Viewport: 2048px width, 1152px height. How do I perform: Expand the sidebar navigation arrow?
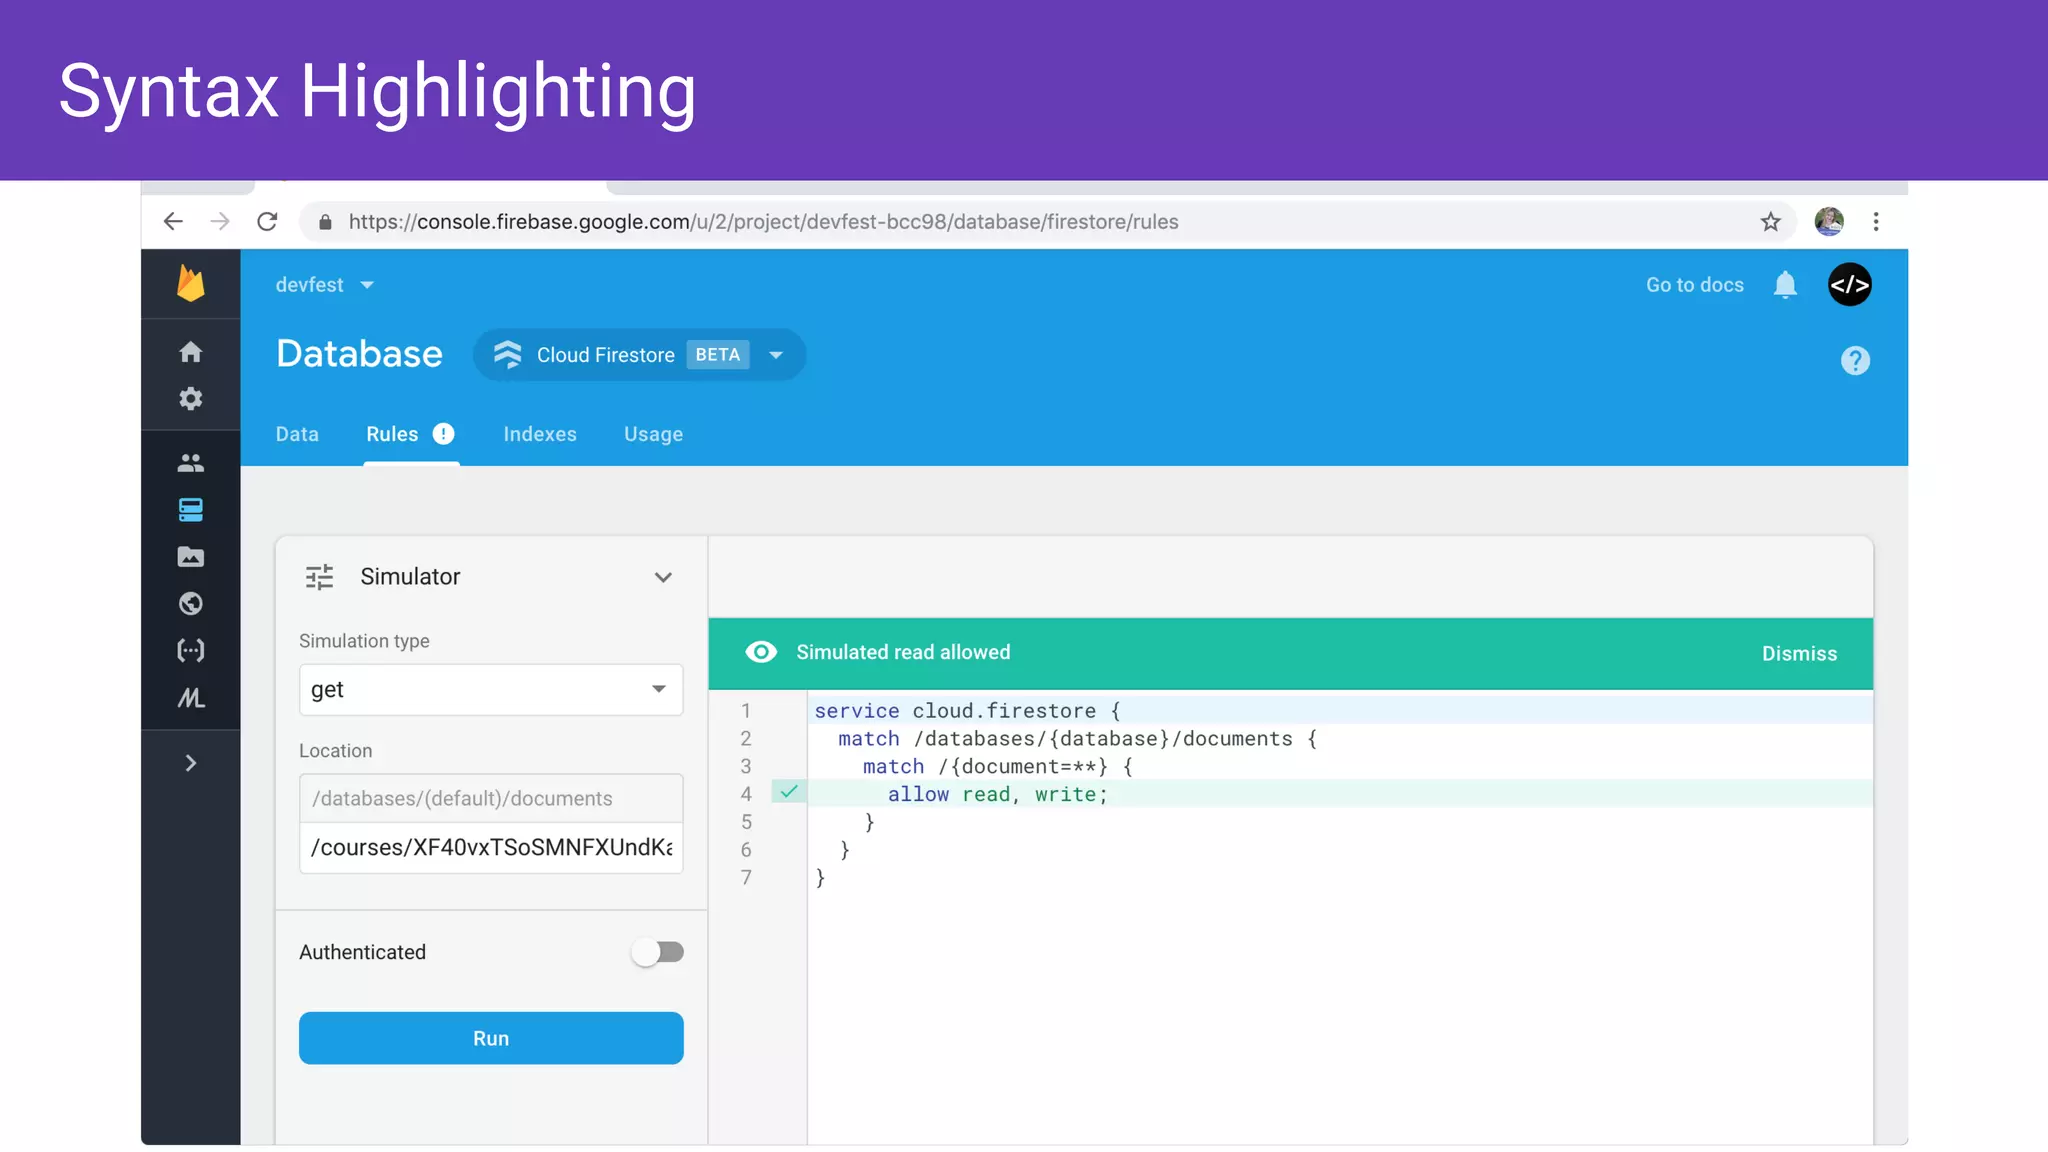[x=190, y=763]
